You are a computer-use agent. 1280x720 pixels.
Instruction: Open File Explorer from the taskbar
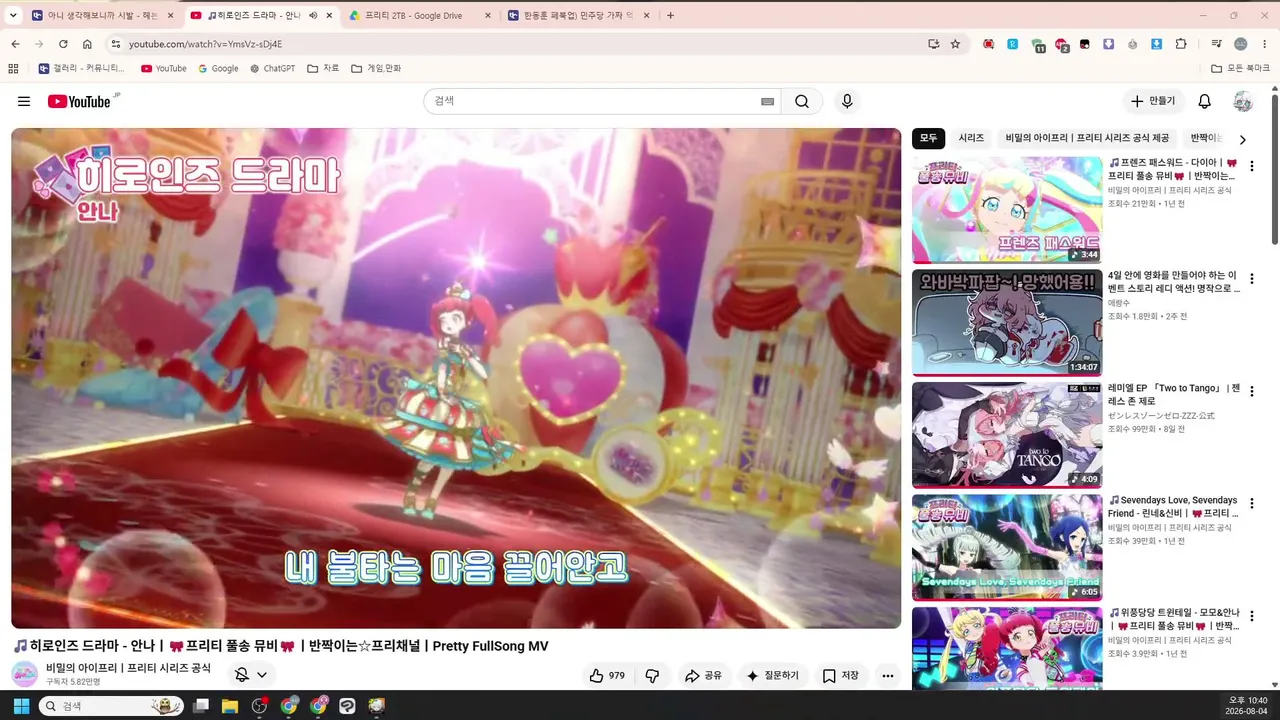[x=230, y=706]
